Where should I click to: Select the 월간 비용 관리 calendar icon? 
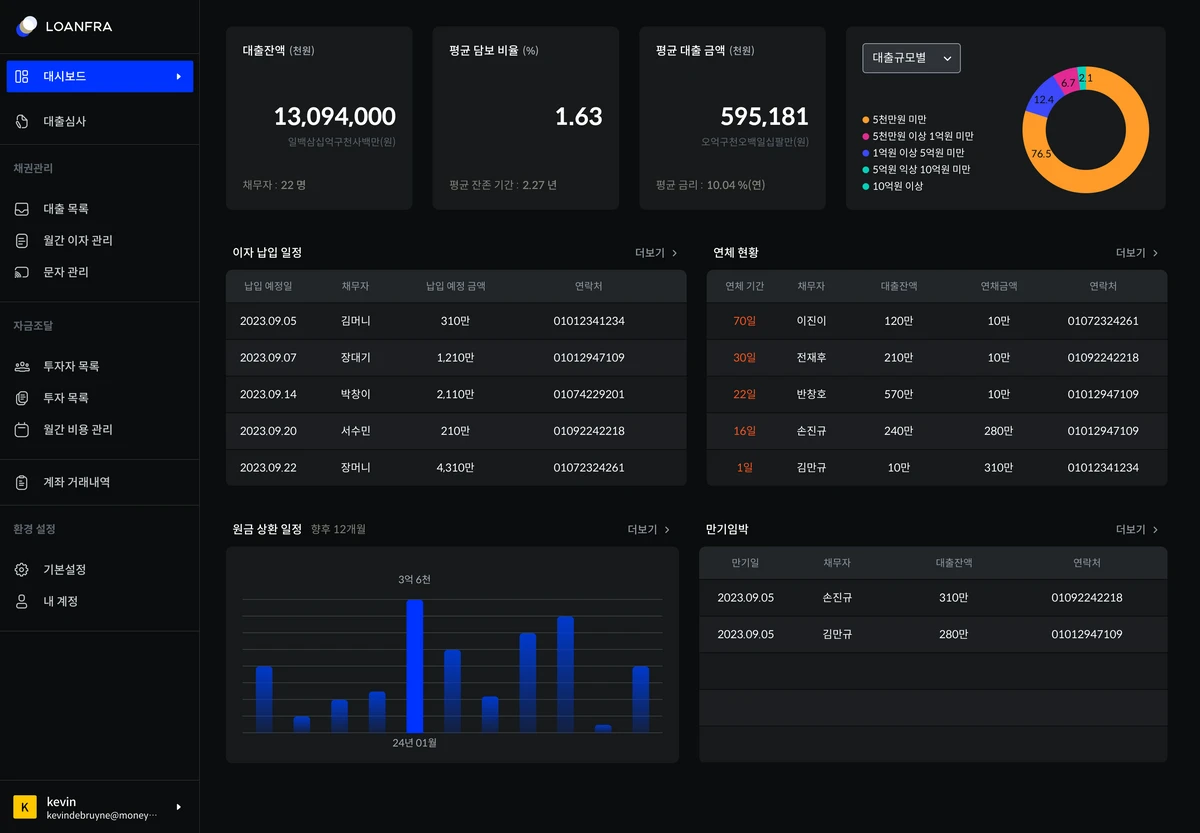(x=22, y=430)
